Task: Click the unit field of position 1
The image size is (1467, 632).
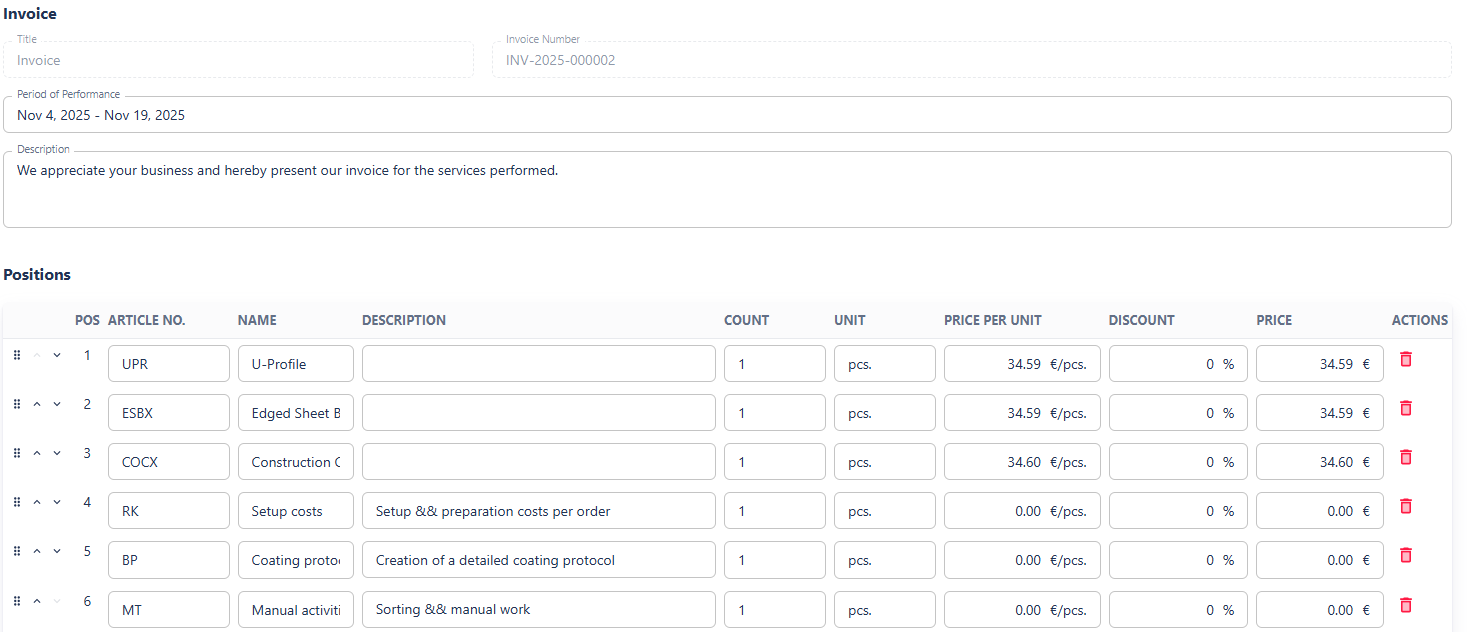Action: click(884, 364)
